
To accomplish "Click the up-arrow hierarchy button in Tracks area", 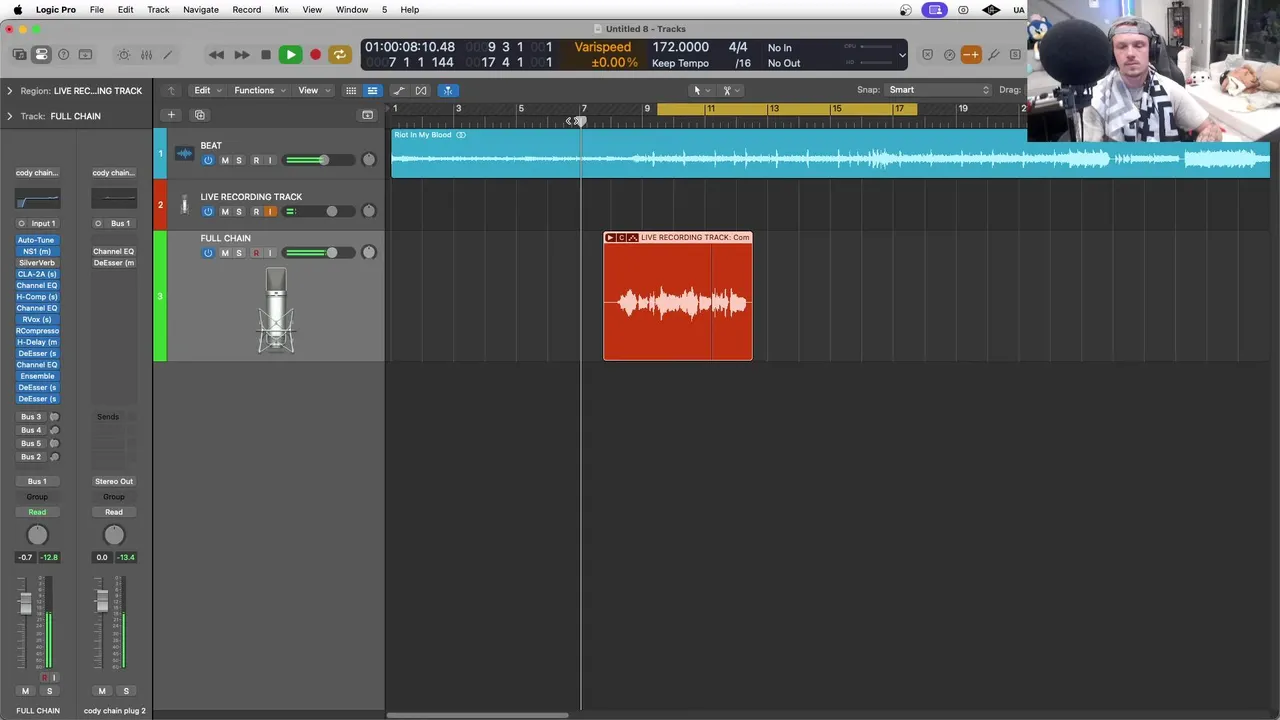I will tap(171, 91).
